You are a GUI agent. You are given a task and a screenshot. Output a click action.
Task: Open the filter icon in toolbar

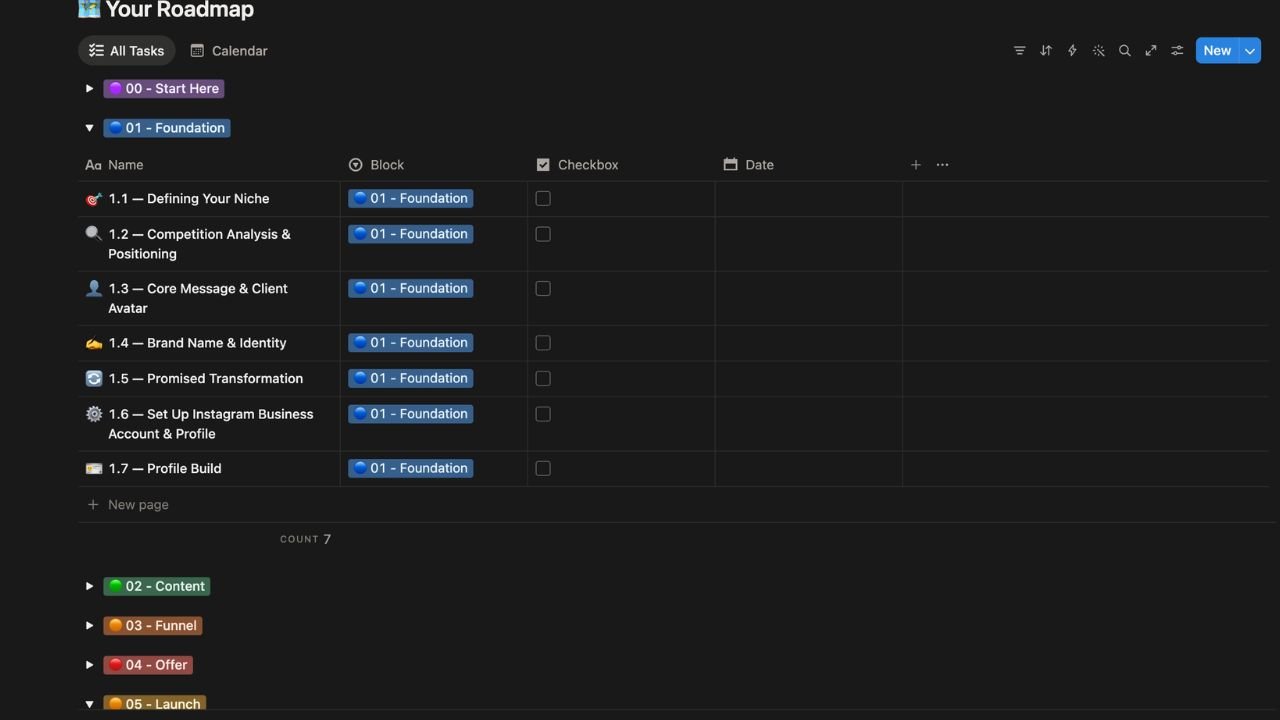[1019, 51]
